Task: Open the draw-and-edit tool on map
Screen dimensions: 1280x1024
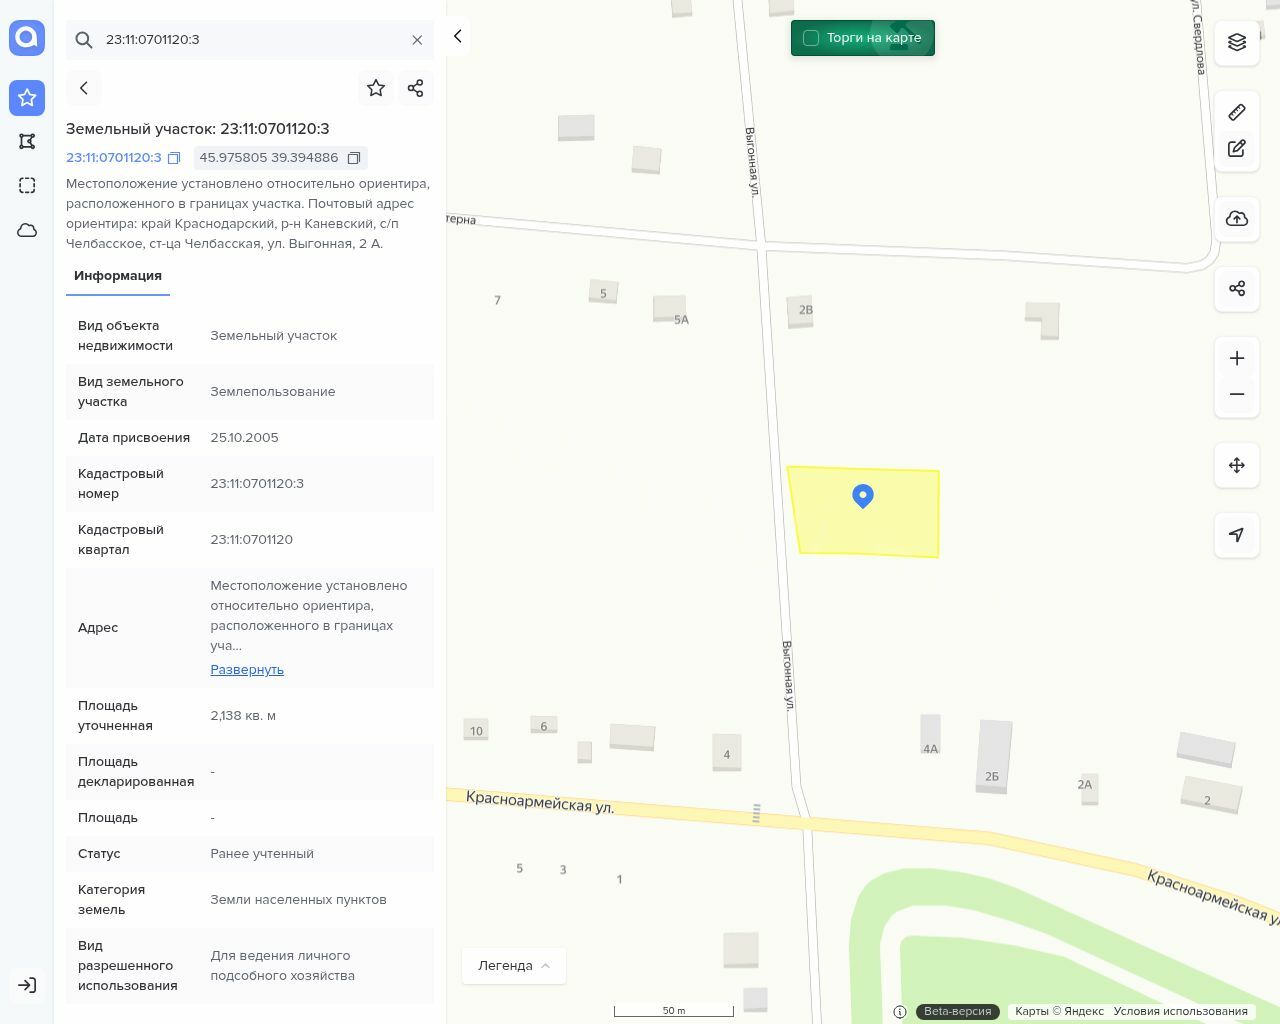Action: [1237, 149]
